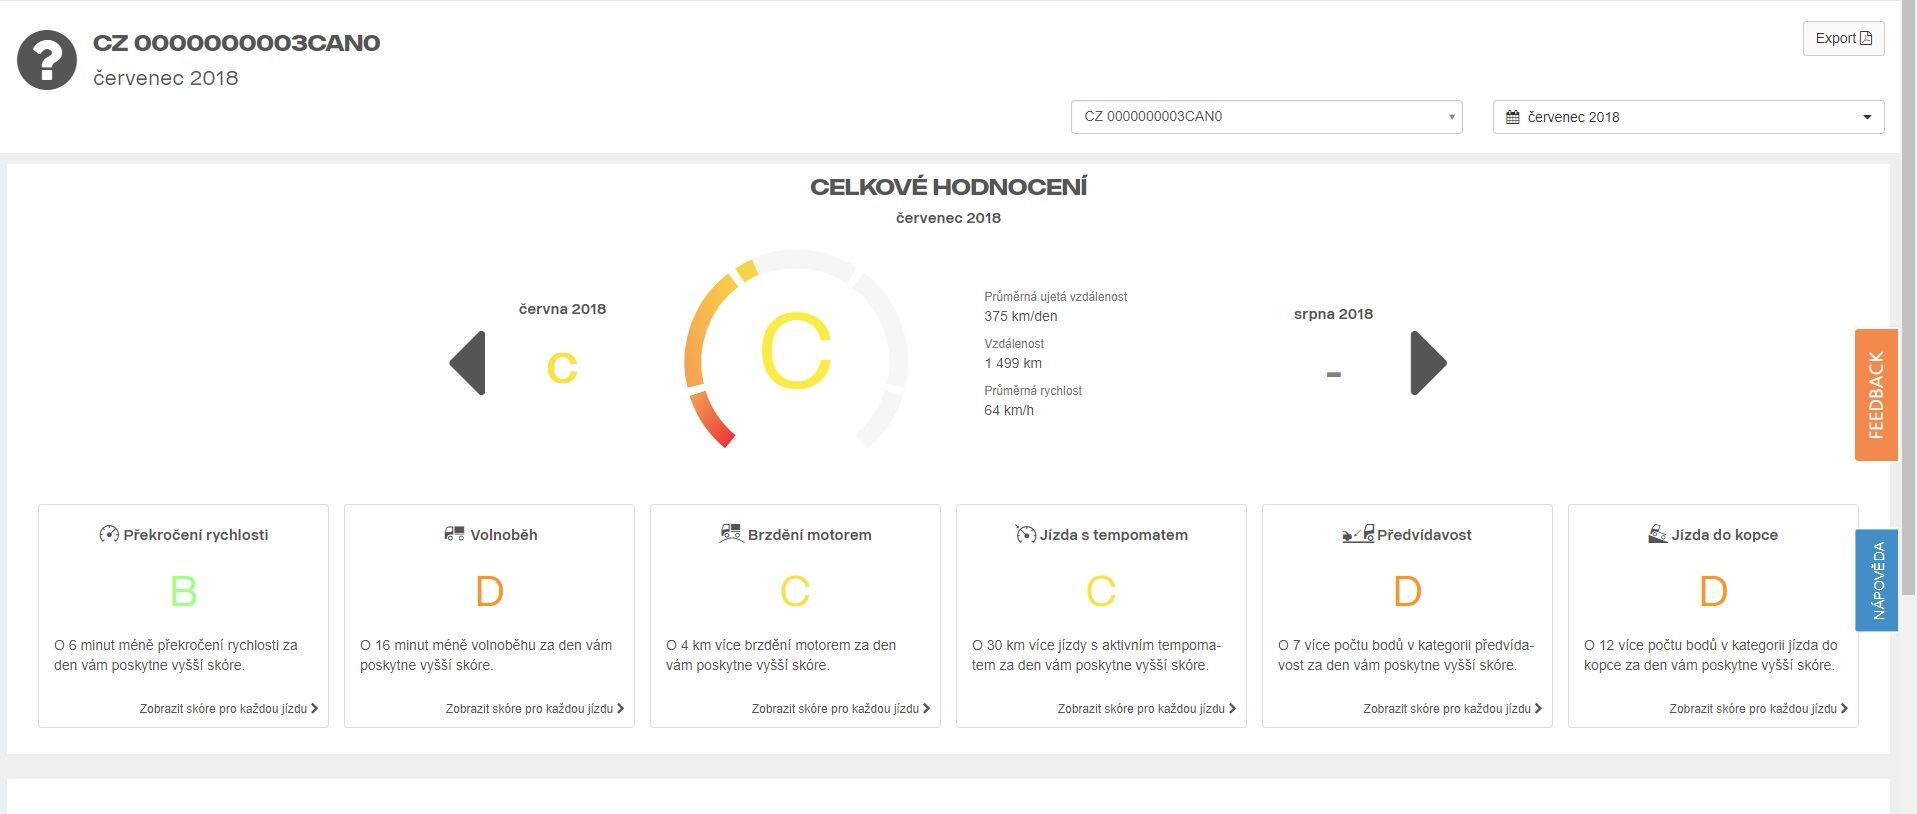
Task: Click the C grade in Jízda s tempomatem
Action: (1101, 591)
